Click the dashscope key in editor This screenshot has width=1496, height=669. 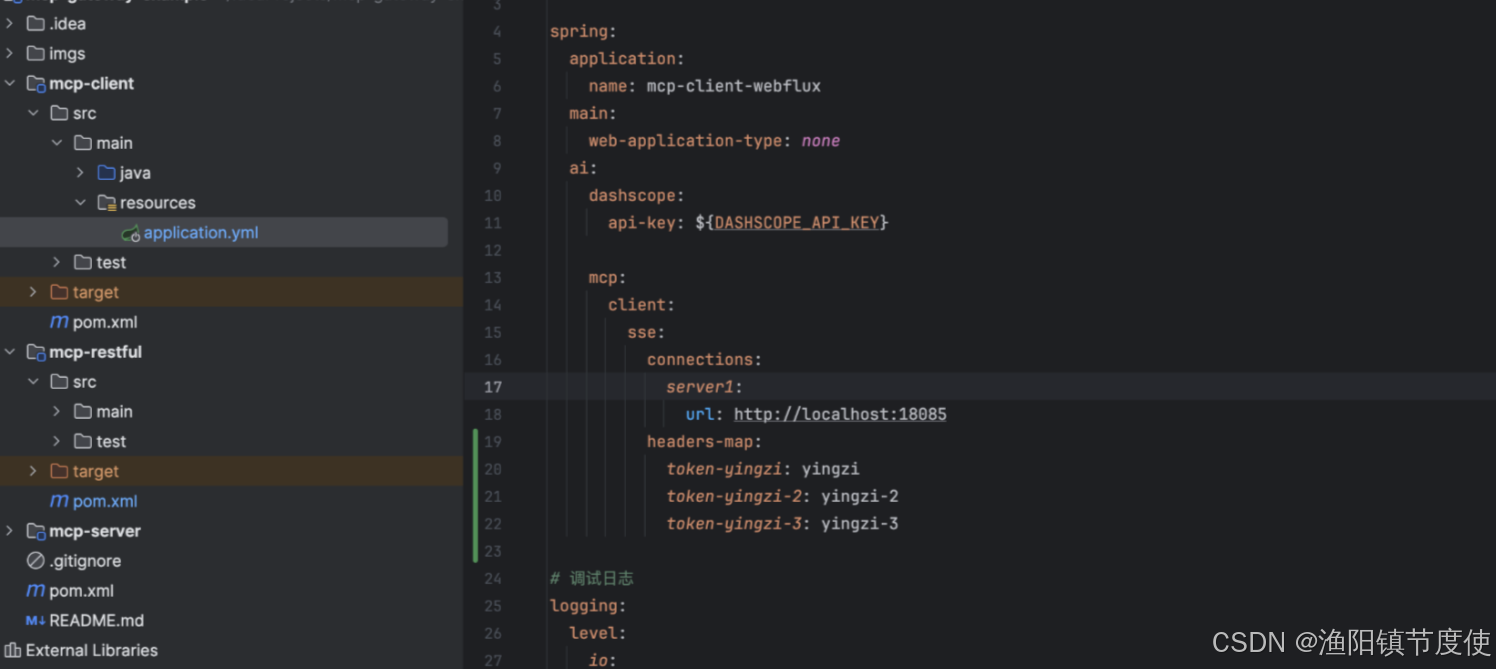tap(632, 195)
